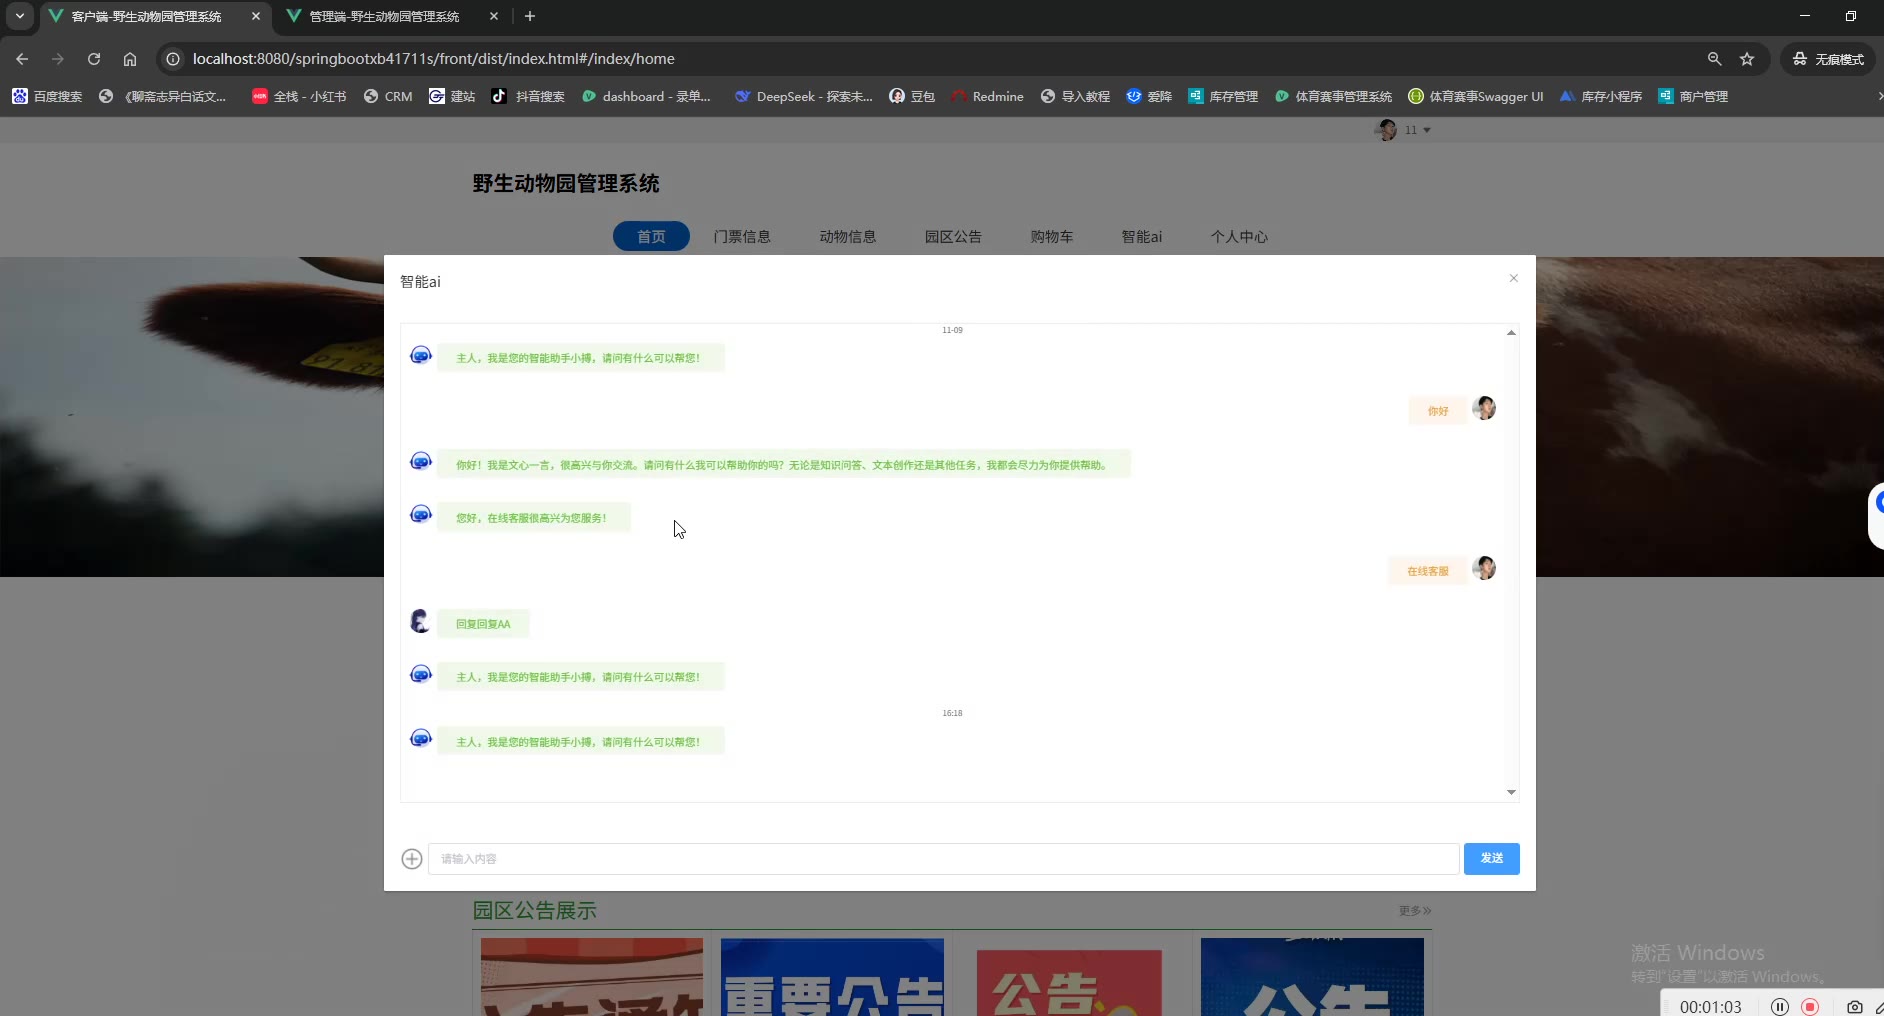Image resolution: width=1884 pixels, height=1016 pixels.
Task: Close the 管理端-野生动物园管理系统 browser tab
Action: (x=494, y=17)
